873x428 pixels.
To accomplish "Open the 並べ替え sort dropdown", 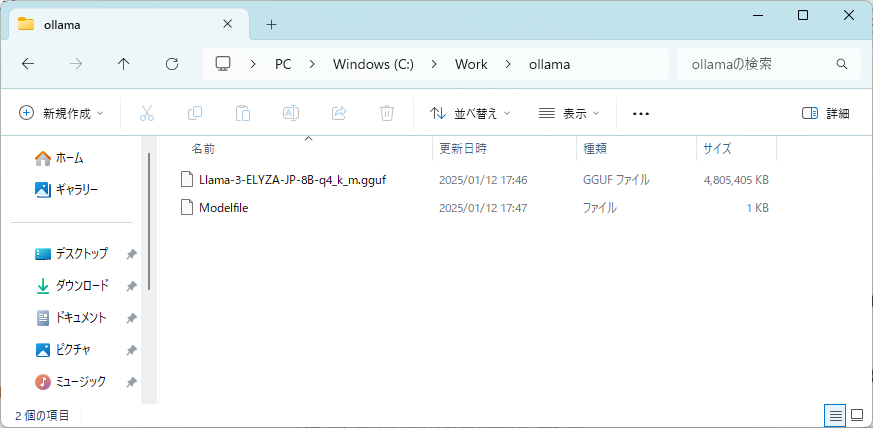I will pos(470,114).
